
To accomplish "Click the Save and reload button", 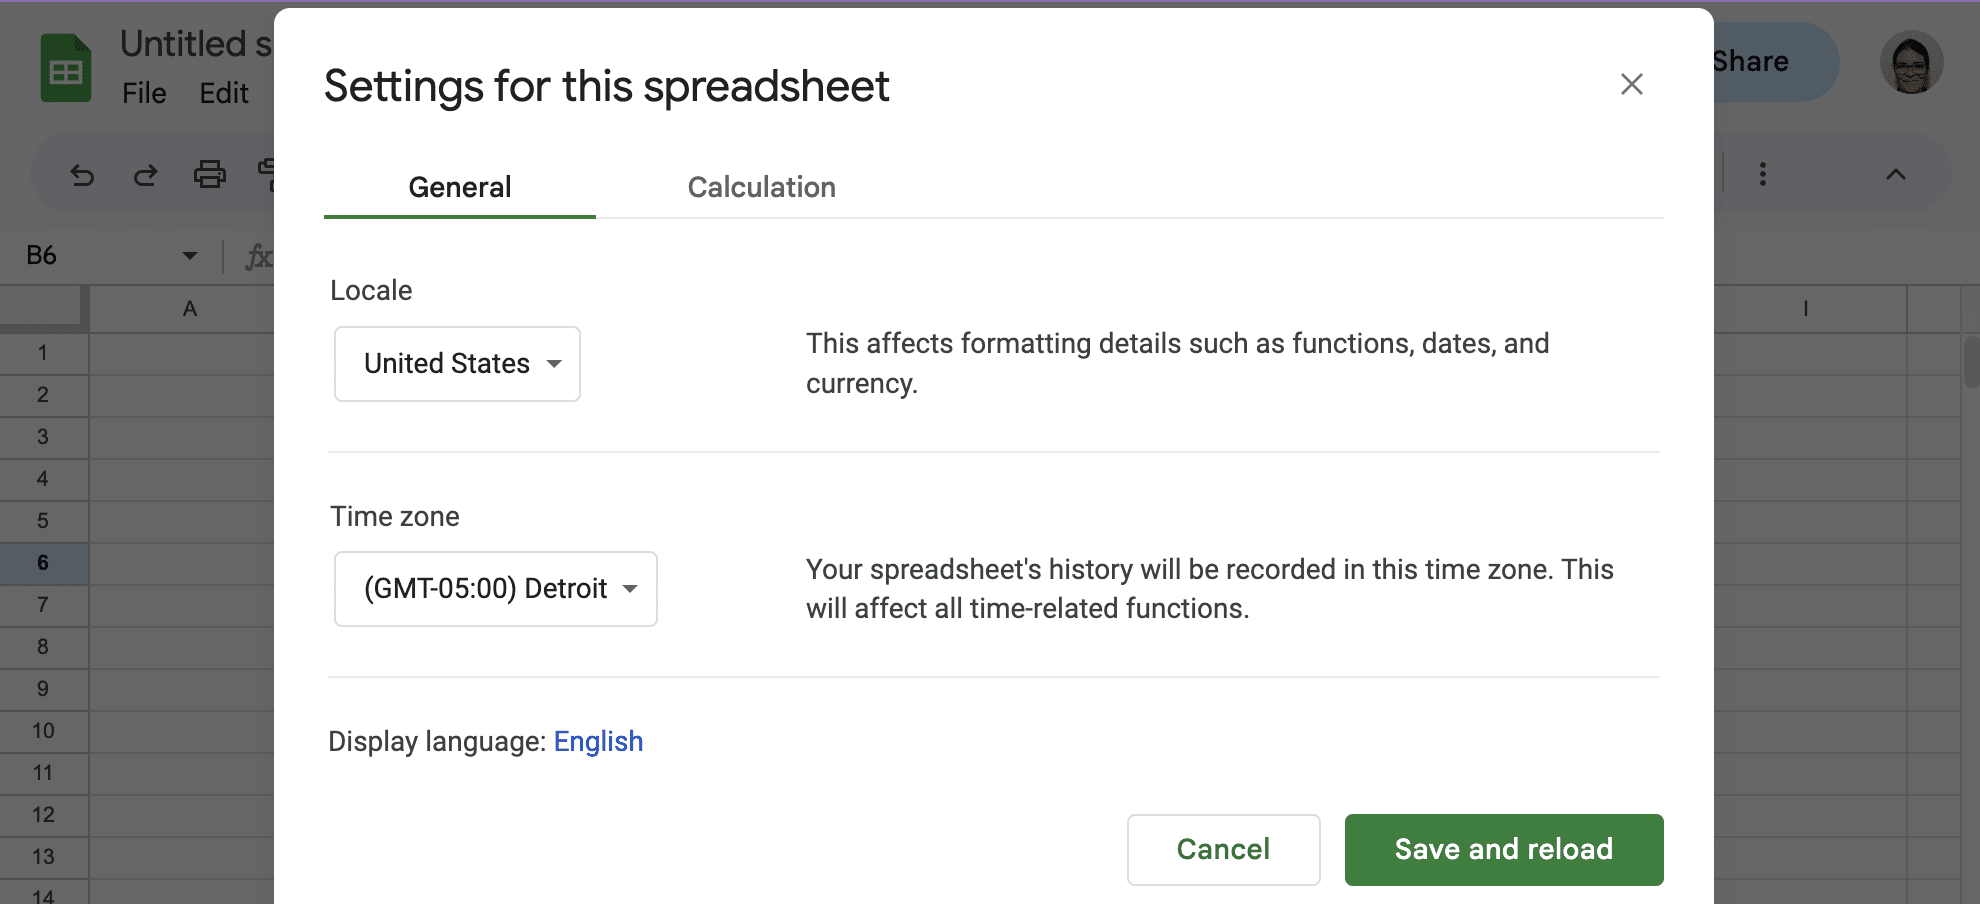I will [x=1503, y=849].
